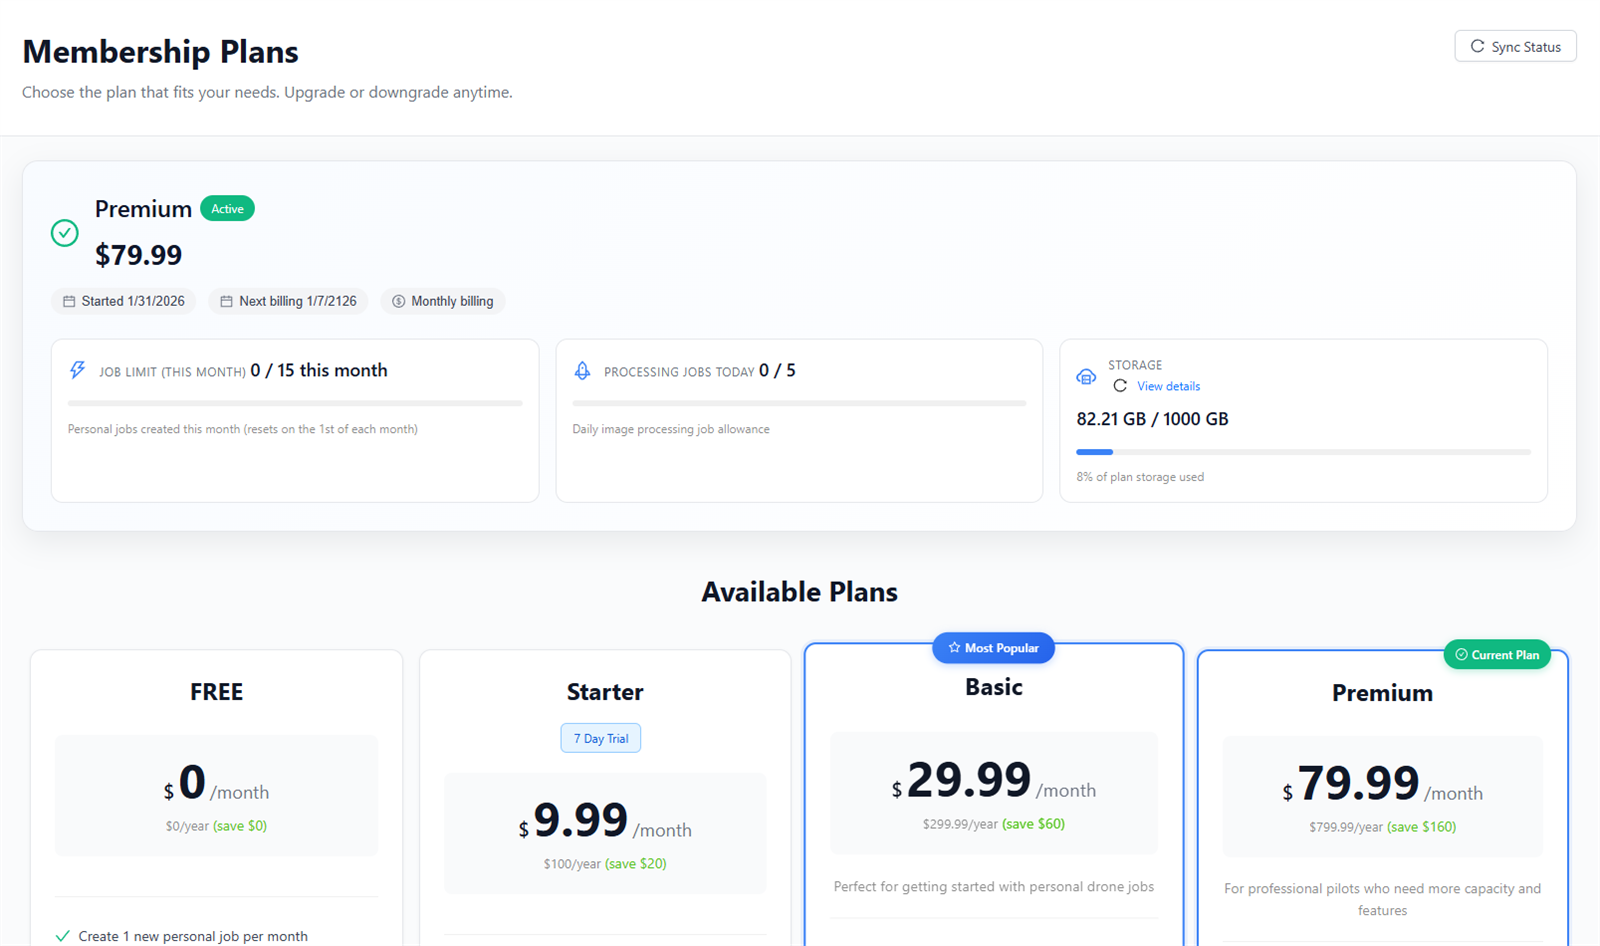This screenshot has height=946, width=1600.
Task: Click the $100/year (save $20) text
Action: click(x=605, y=864)
